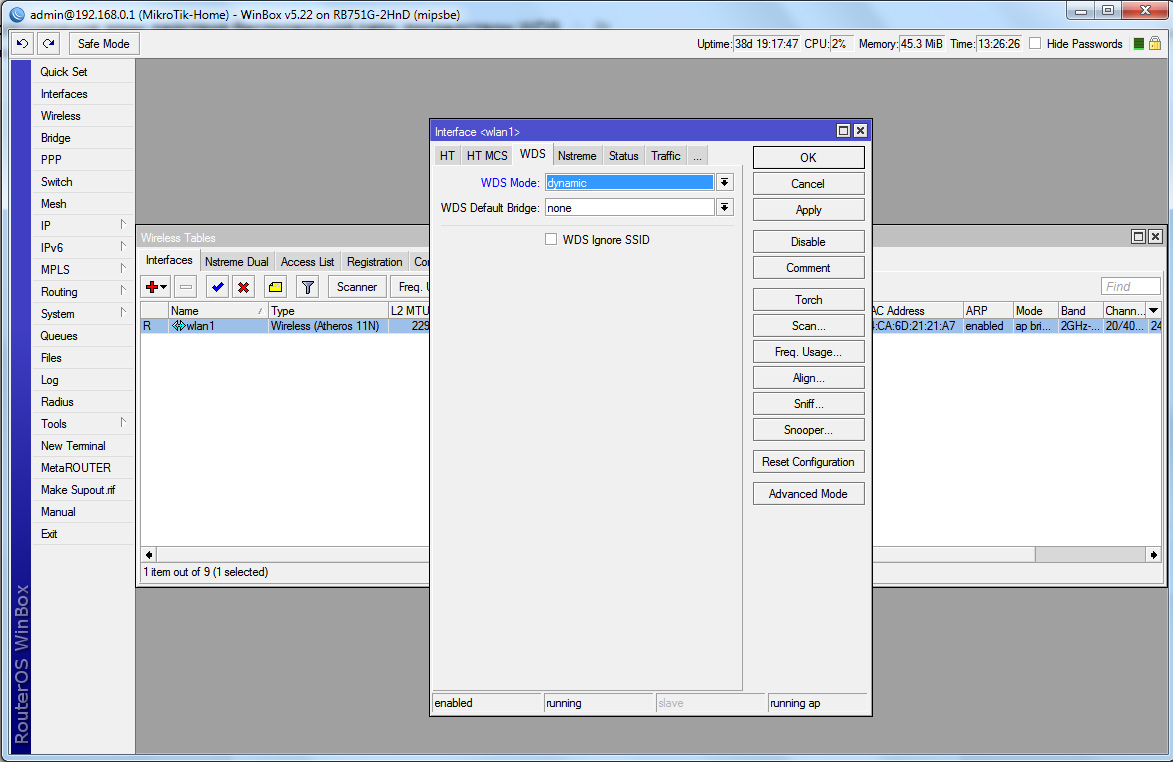Click the red Disable cross icon
Image resolution: width=1174 pixels, height=762 pixels.
coord(245,286)
